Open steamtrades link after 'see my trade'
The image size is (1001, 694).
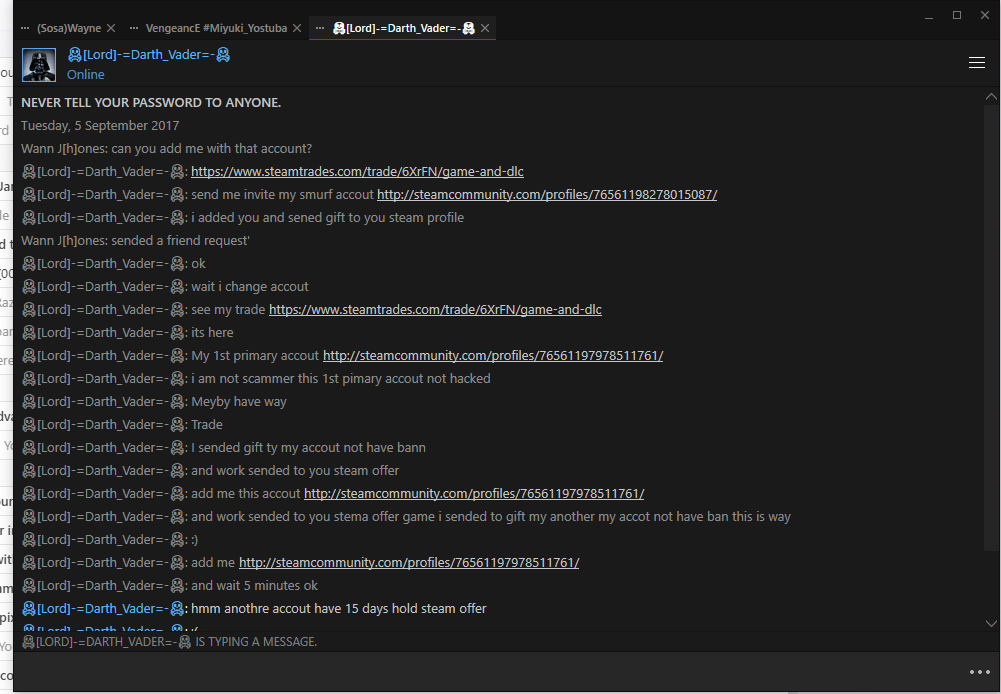click(435, 310)
